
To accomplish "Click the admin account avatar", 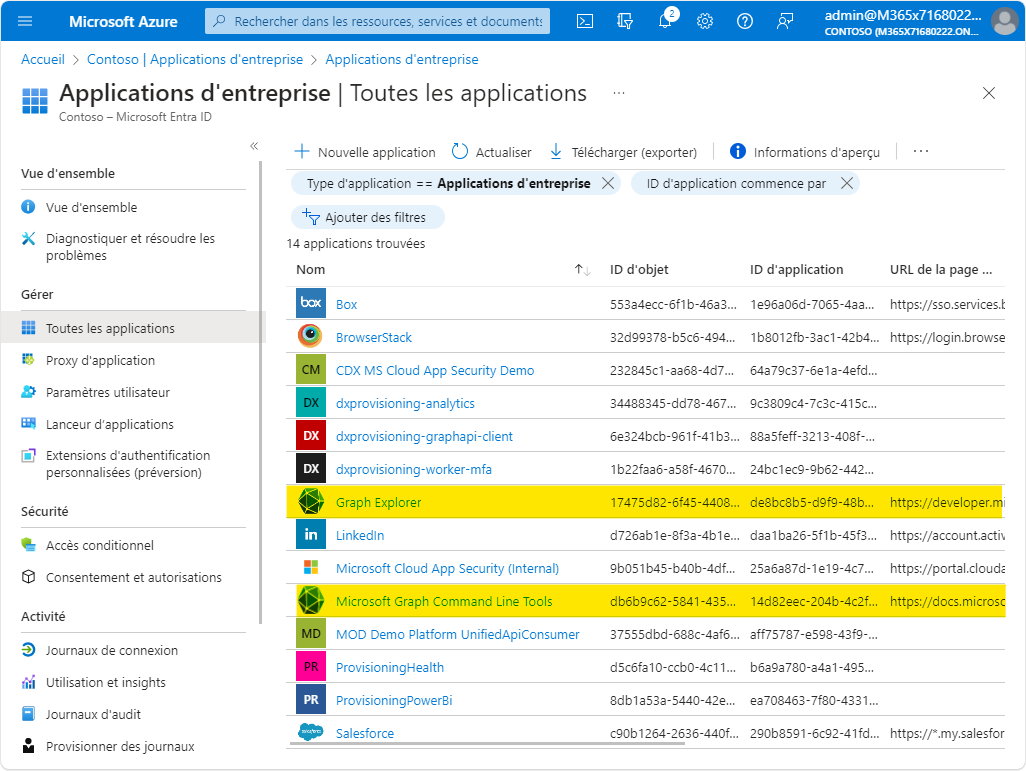I will click(x=1004, y=21).
